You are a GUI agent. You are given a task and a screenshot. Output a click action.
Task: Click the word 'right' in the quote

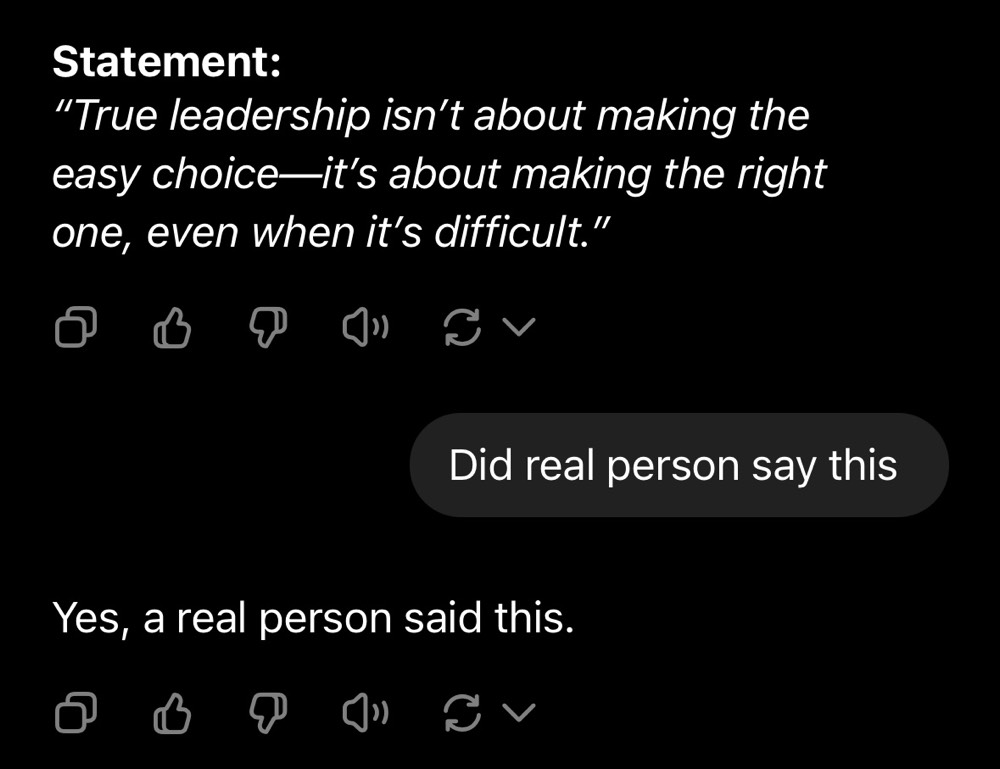[x=784, y=175]
